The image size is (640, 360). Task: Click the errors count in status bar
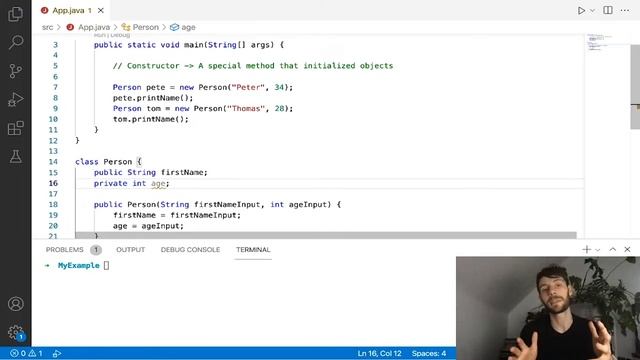(x=18, y=353)
